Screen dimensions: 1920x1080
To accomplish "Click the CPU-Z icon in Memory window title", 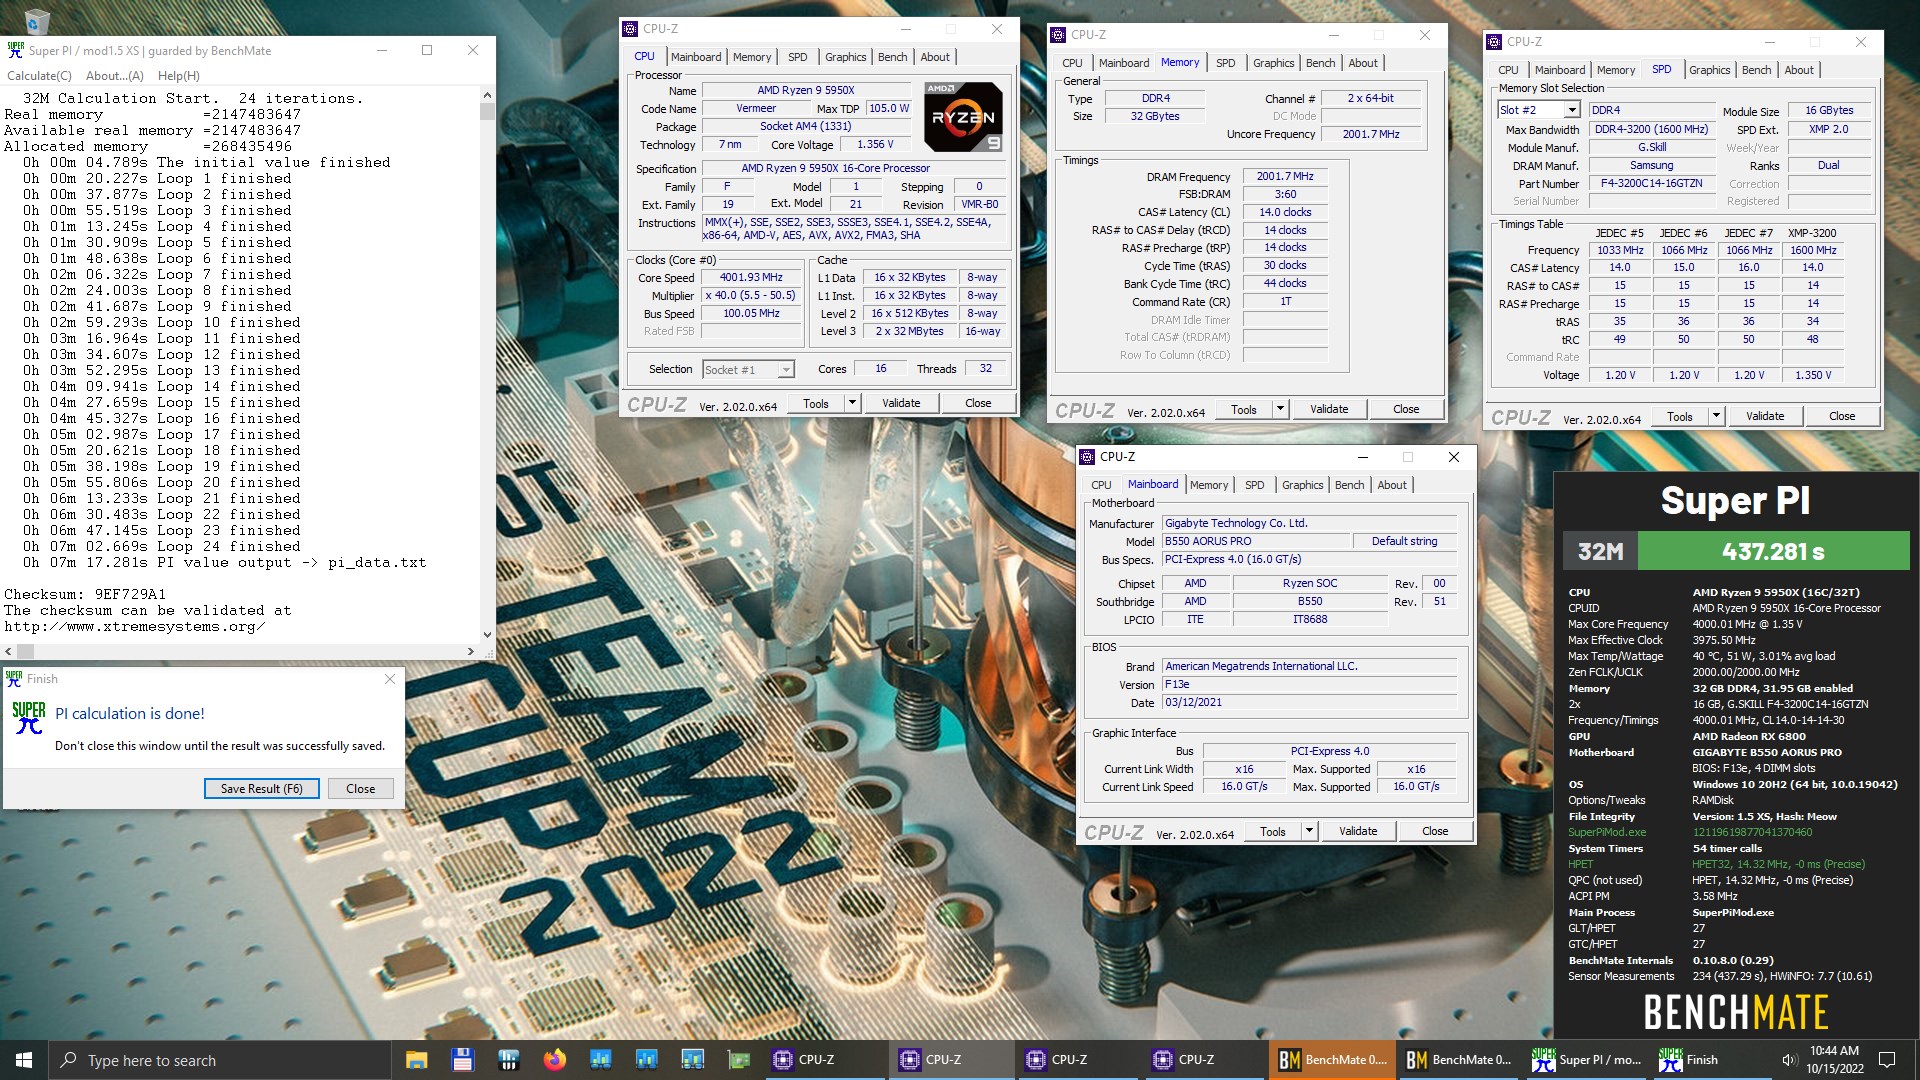I will pyautogui.click(x=1059, y=35).
